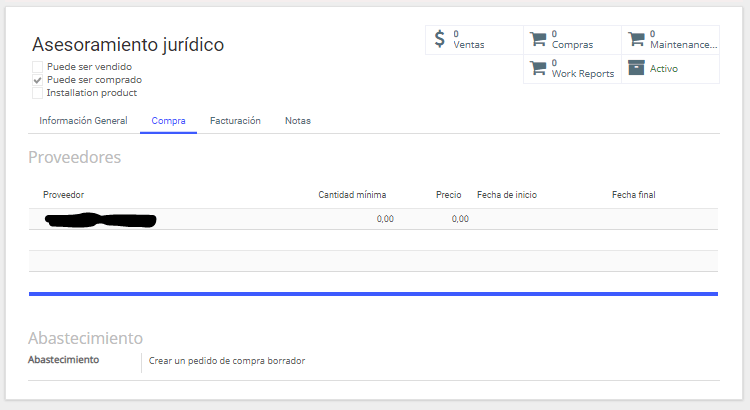
Task: Click the dollar sign Ventas icon
Action: [439, 39]
